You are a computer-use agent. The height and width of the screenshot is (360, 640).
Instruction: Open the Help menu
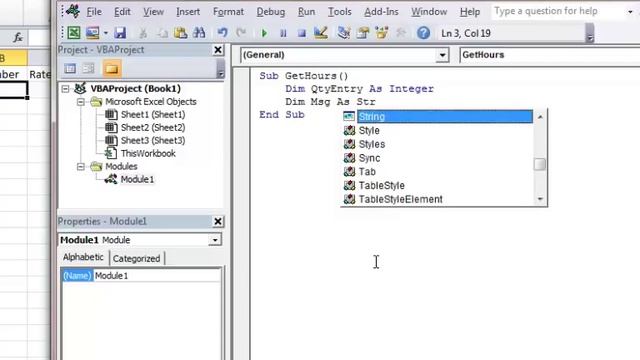pyautogui.click(x=470, y=12)
